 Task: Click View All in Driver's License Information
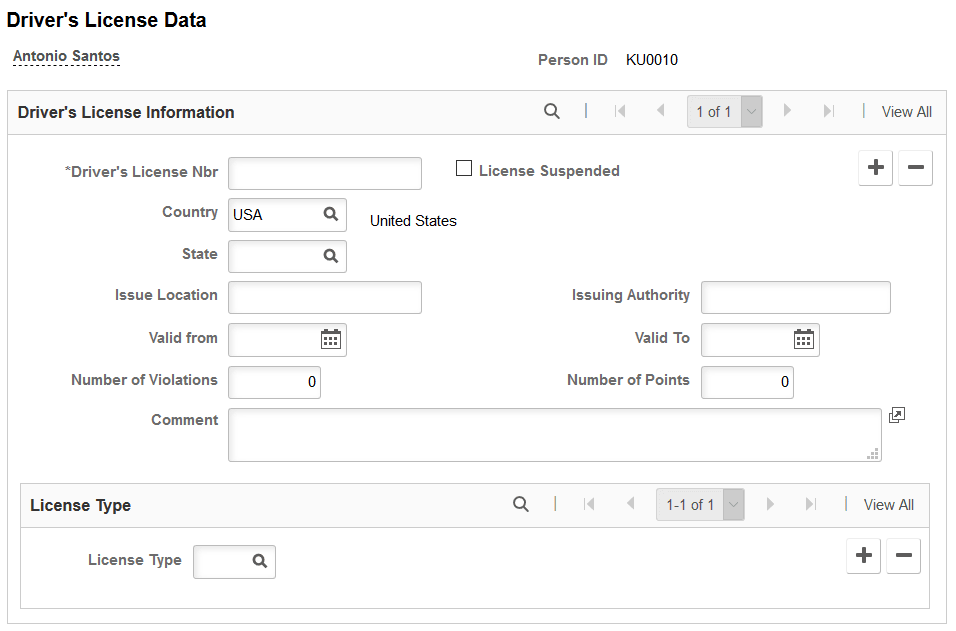906,111
